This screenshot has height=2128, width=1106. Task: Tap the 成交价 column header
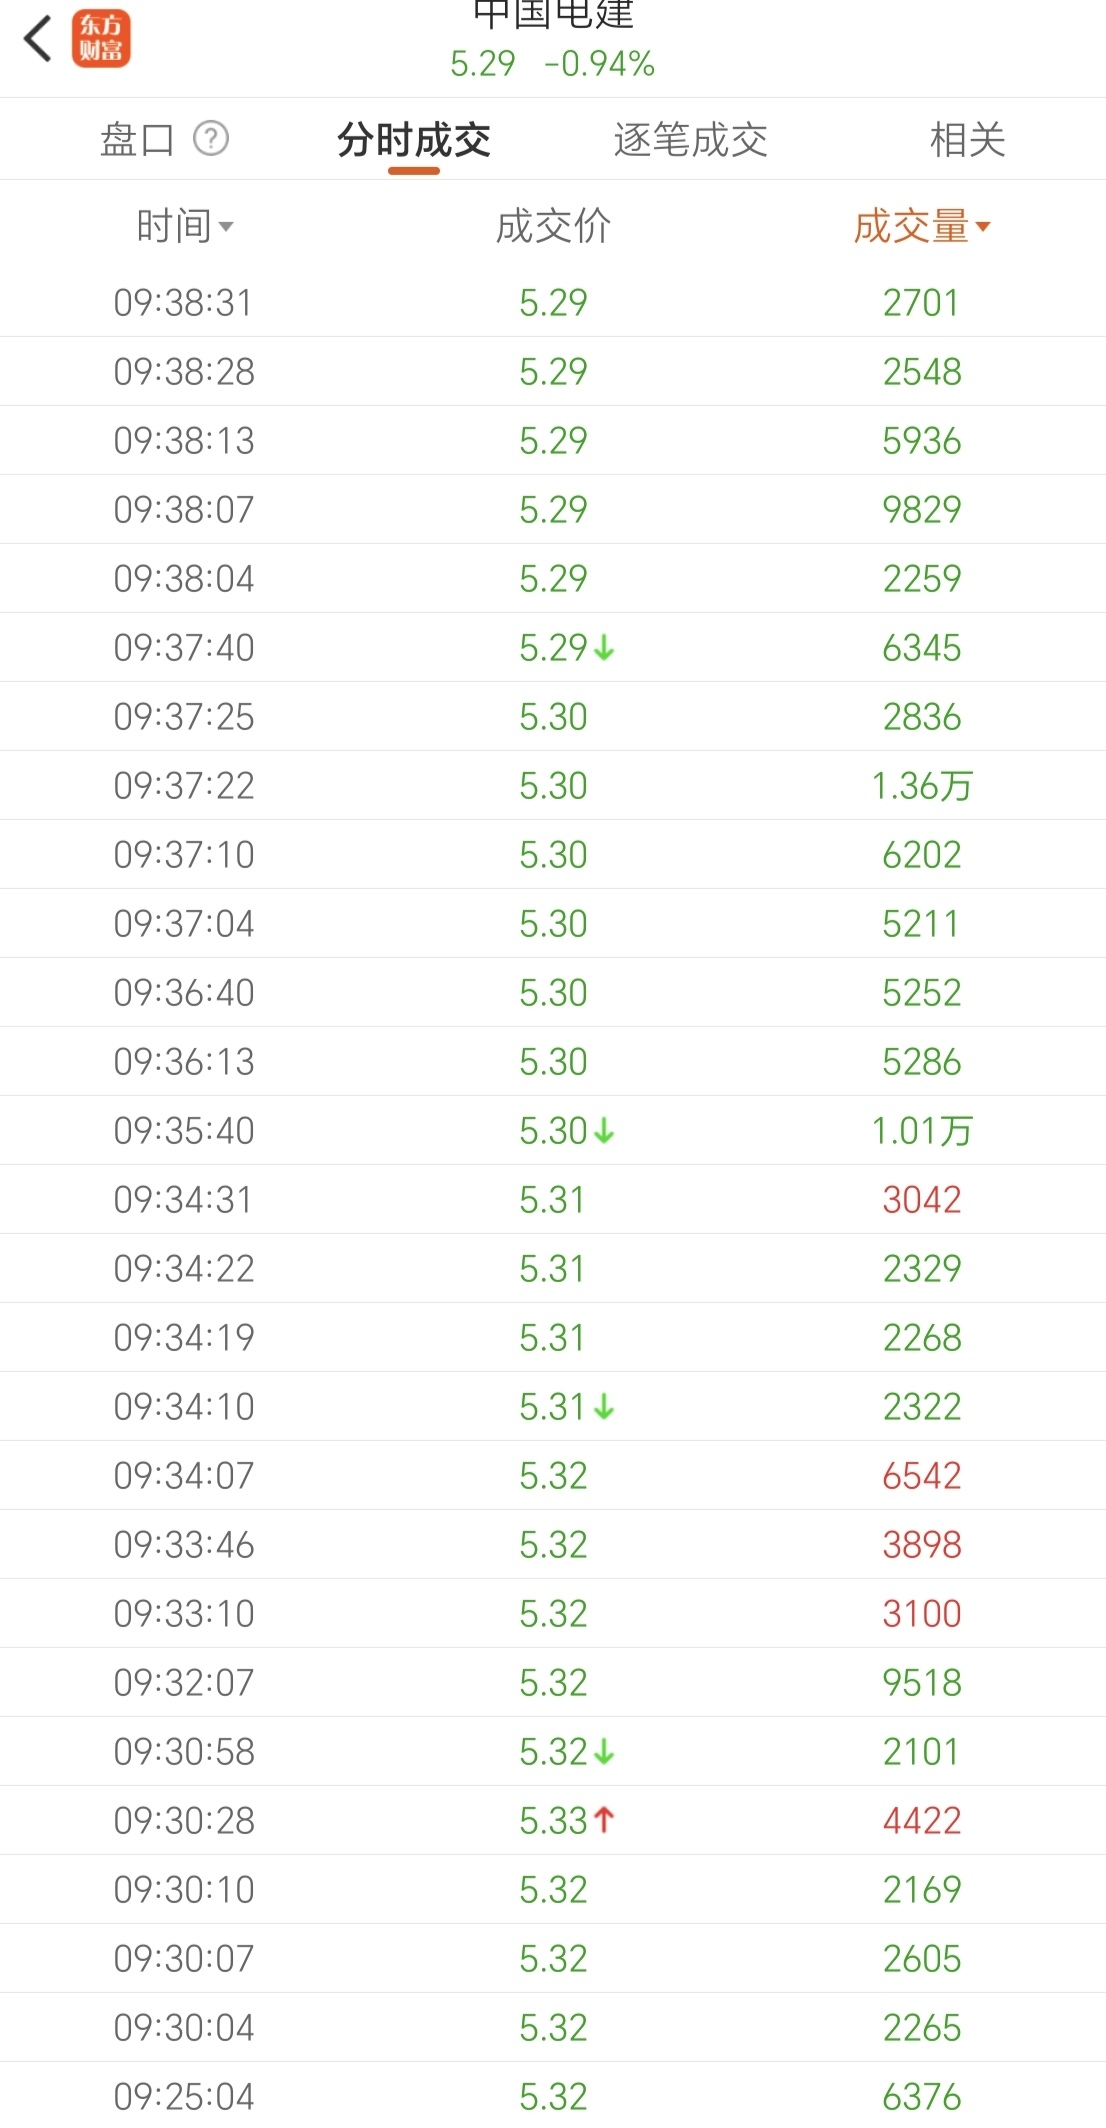pos(553,227)
